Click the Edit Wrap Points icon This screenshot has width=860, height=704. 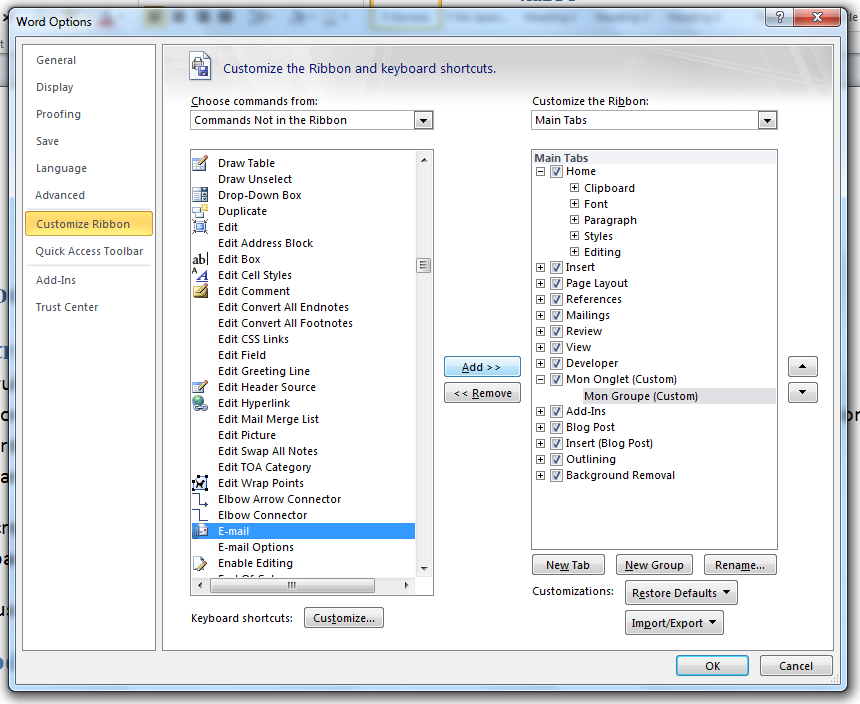(200, 483)
